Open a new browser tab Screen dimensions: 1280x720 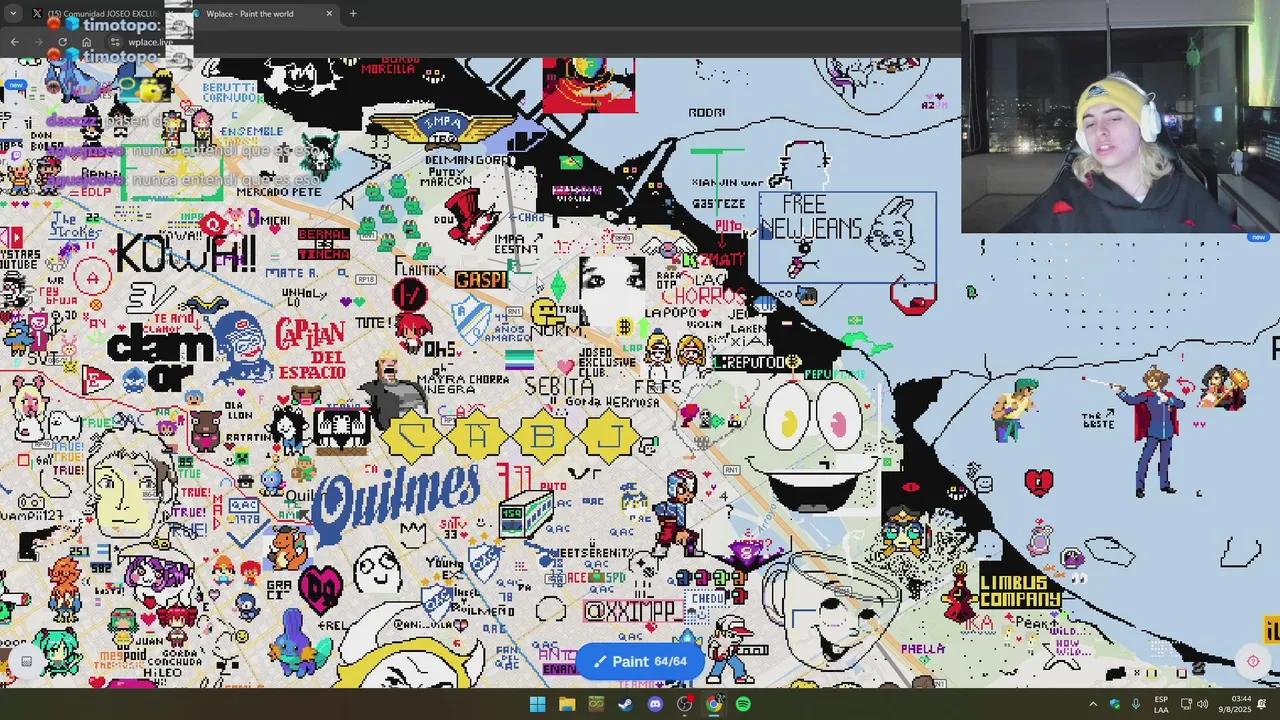(353, 14)
